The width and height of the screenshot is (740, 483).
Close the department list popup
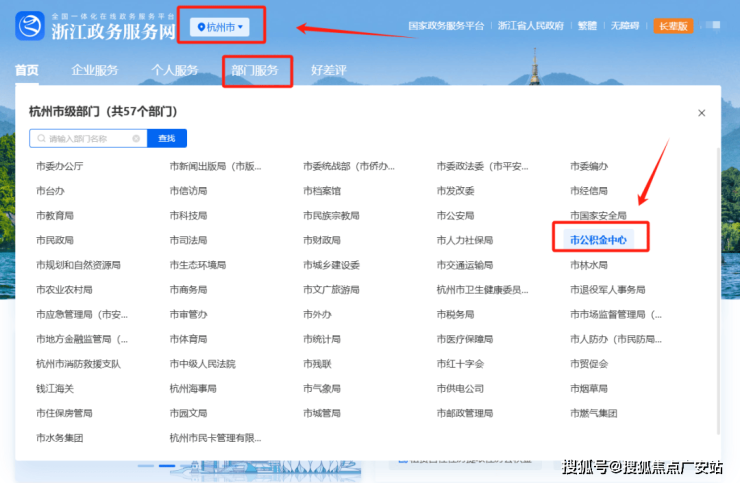tap(701, 114)
